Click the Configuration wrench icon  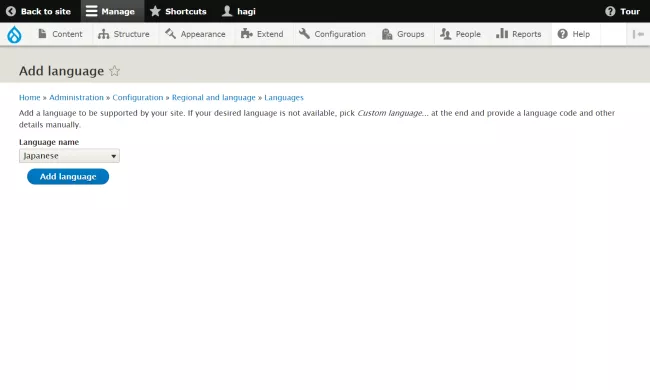pyautogui.click(x=304, y=34)
